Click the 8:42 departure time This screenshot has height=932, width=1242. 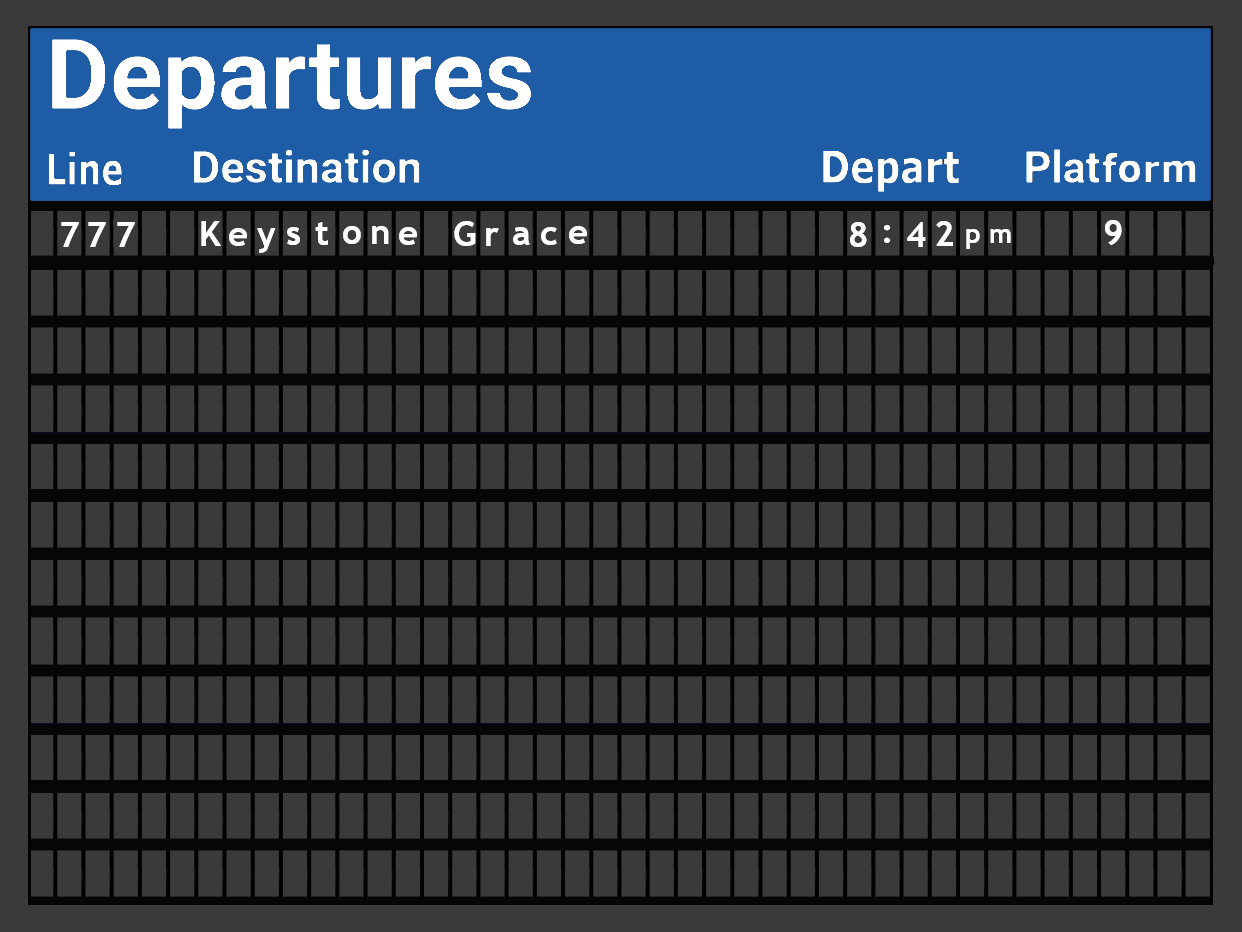click(x=902, y=236)
